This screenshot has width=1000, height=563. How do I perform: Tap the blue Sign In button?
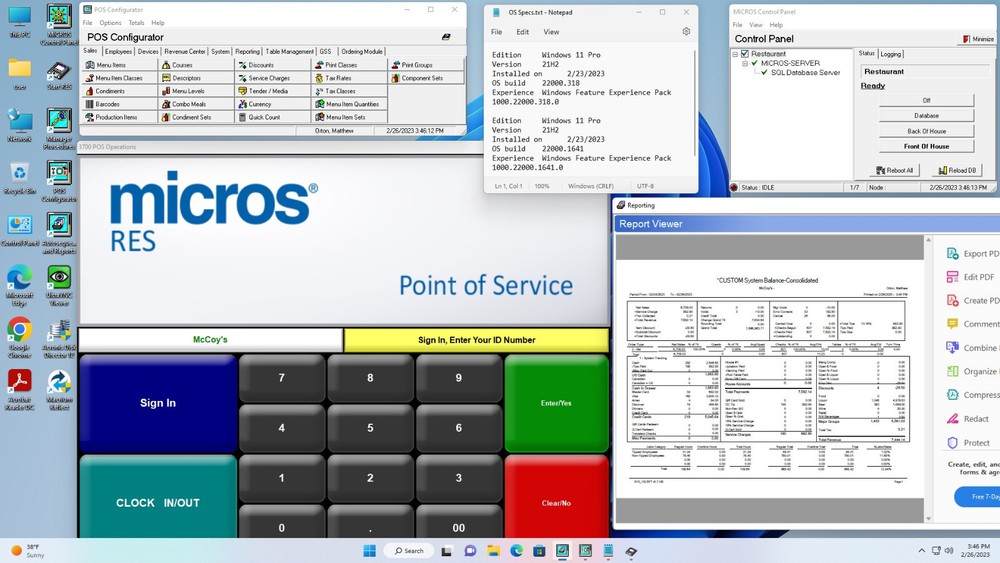[x=158, y=403]
